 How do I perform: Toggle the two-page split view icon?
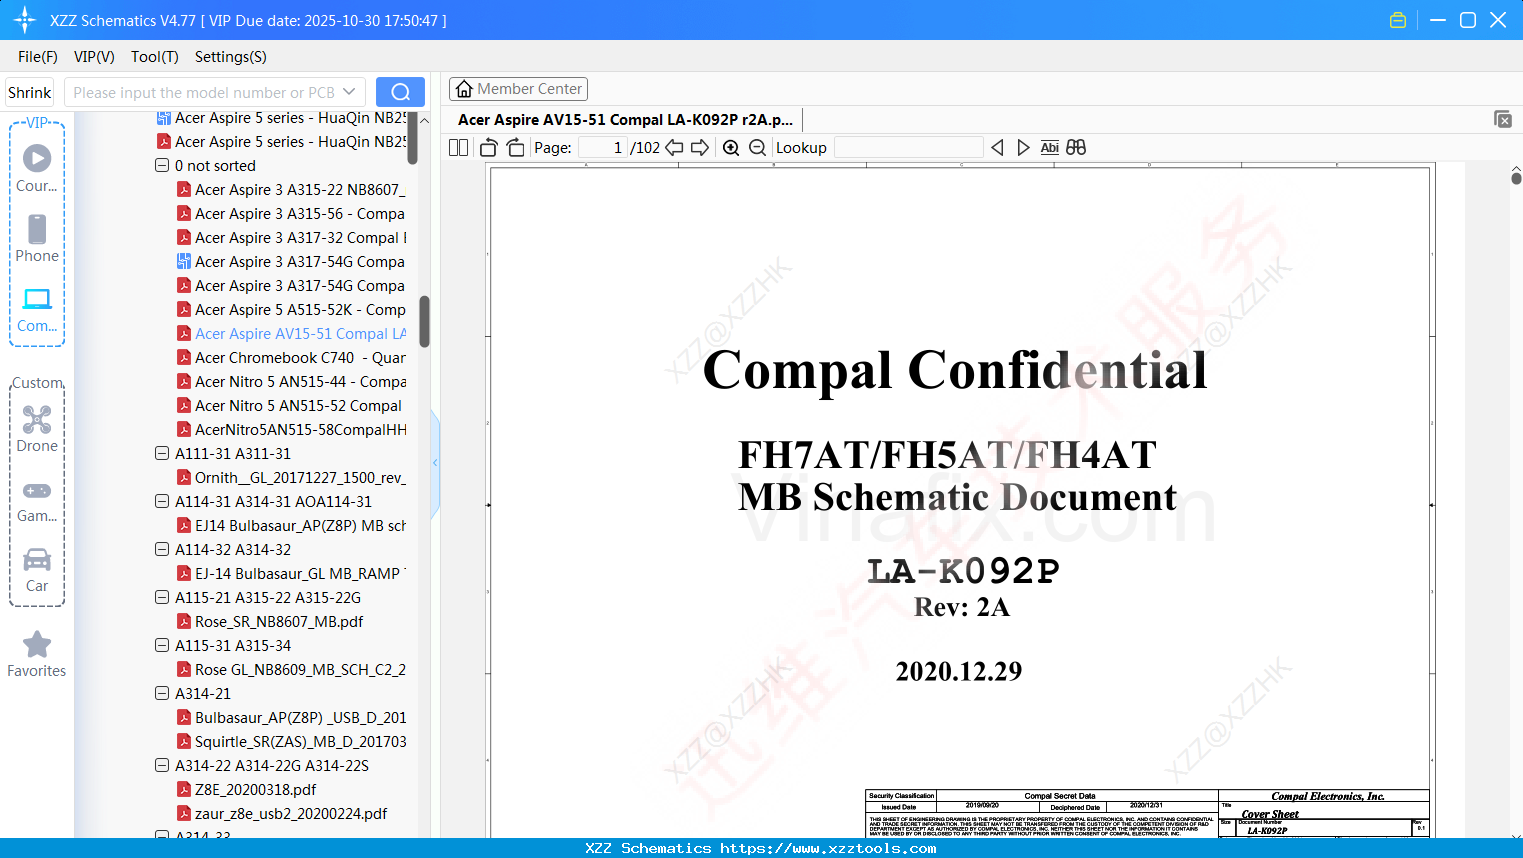pyautogui.click(x=458, y=148)
